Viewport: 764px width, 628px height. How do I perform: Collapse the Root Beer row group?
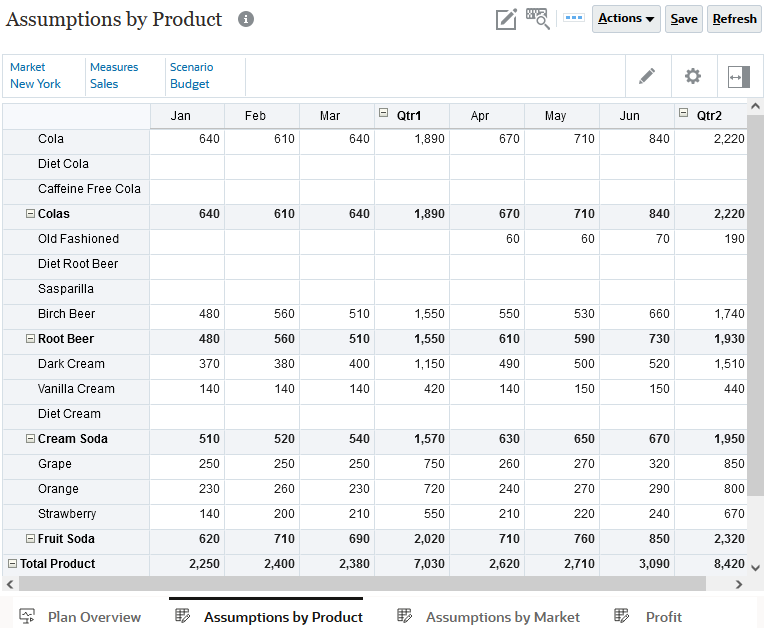click(30, 339)
